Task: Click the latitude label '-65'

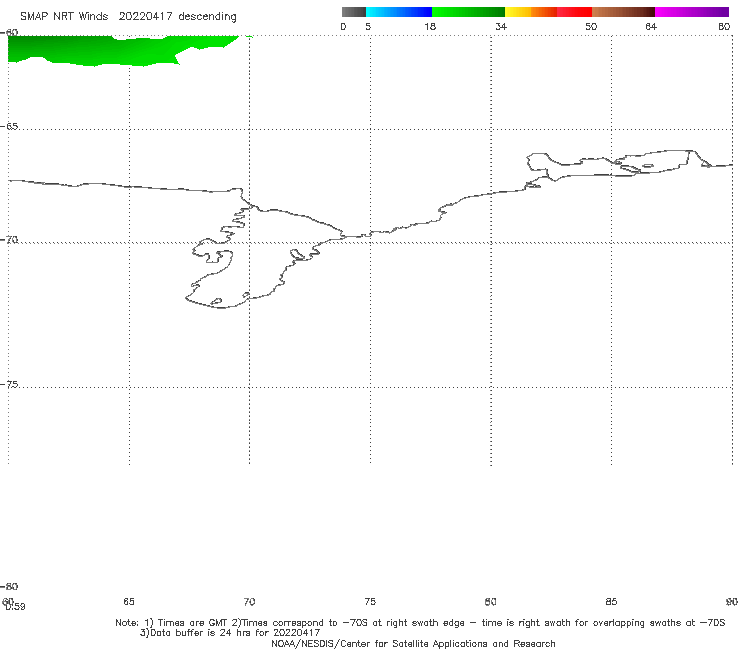Action: pyautogui.click(x=9, y=127)
